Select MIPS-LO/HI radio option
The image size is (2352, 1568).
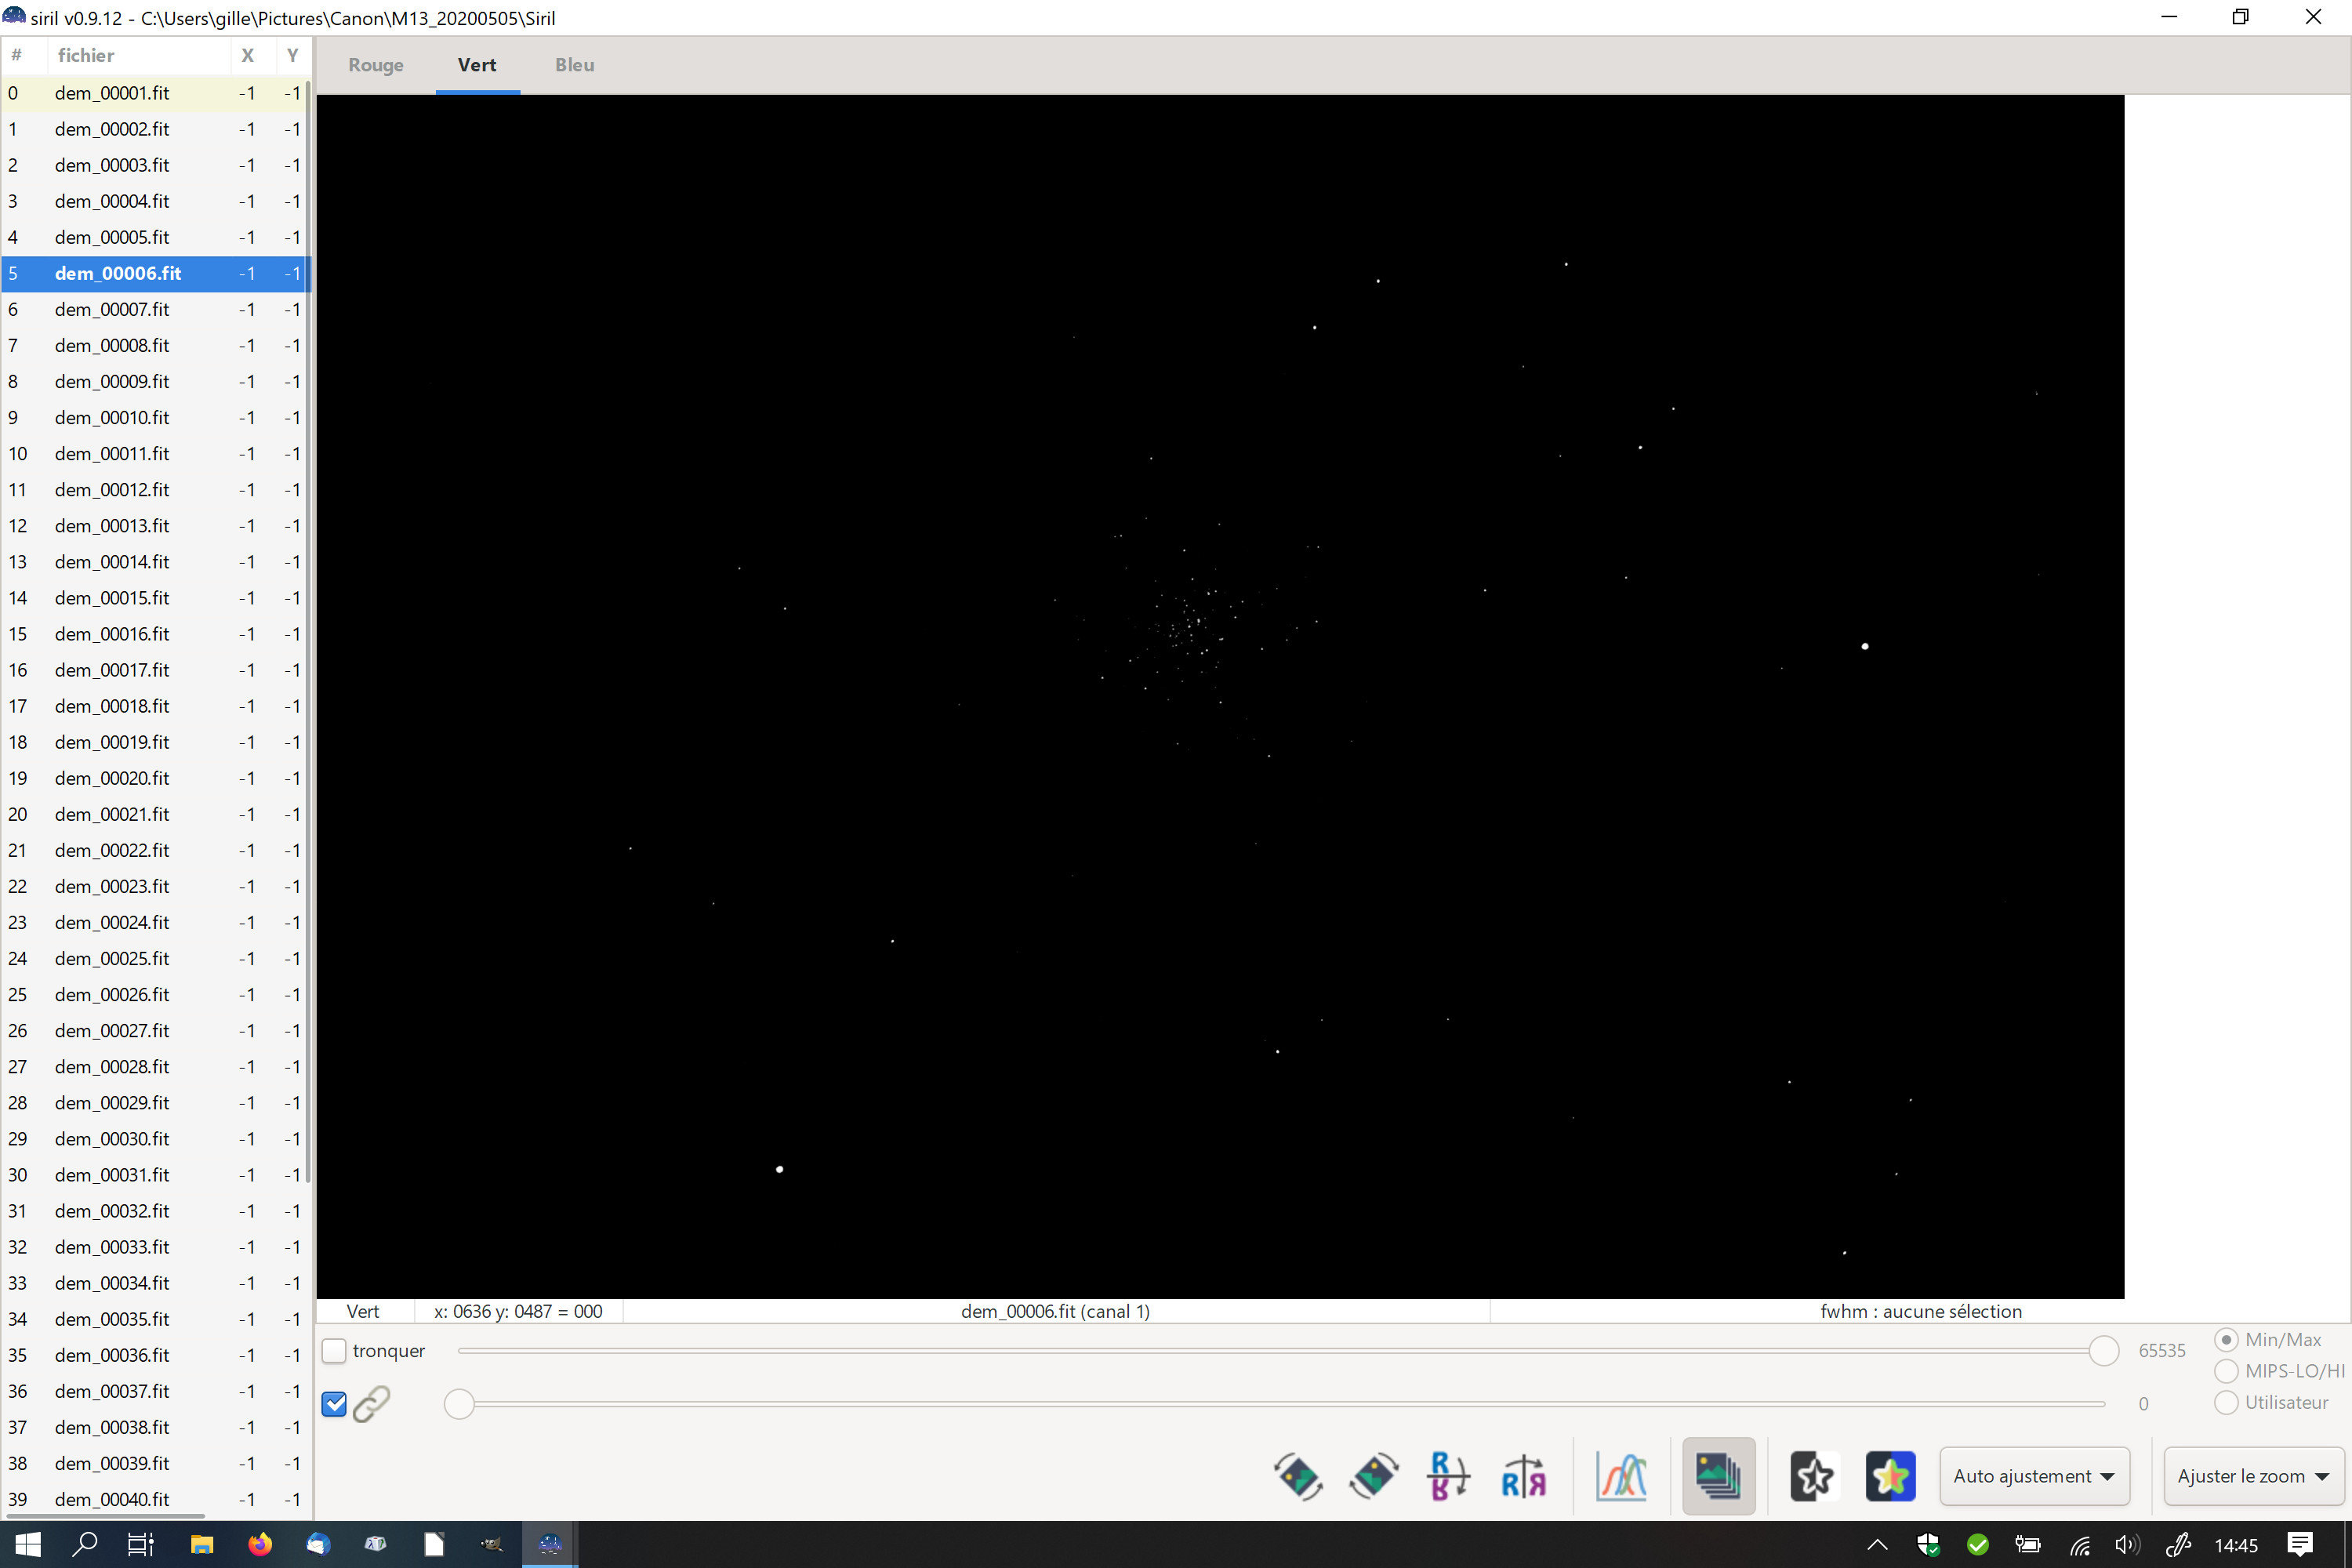coord(2226,1371)
